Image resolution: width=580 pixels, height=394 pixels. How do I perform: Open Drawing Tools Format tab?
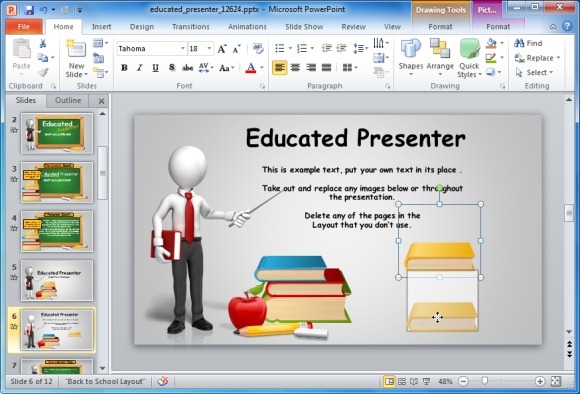[x=440, y=27]
